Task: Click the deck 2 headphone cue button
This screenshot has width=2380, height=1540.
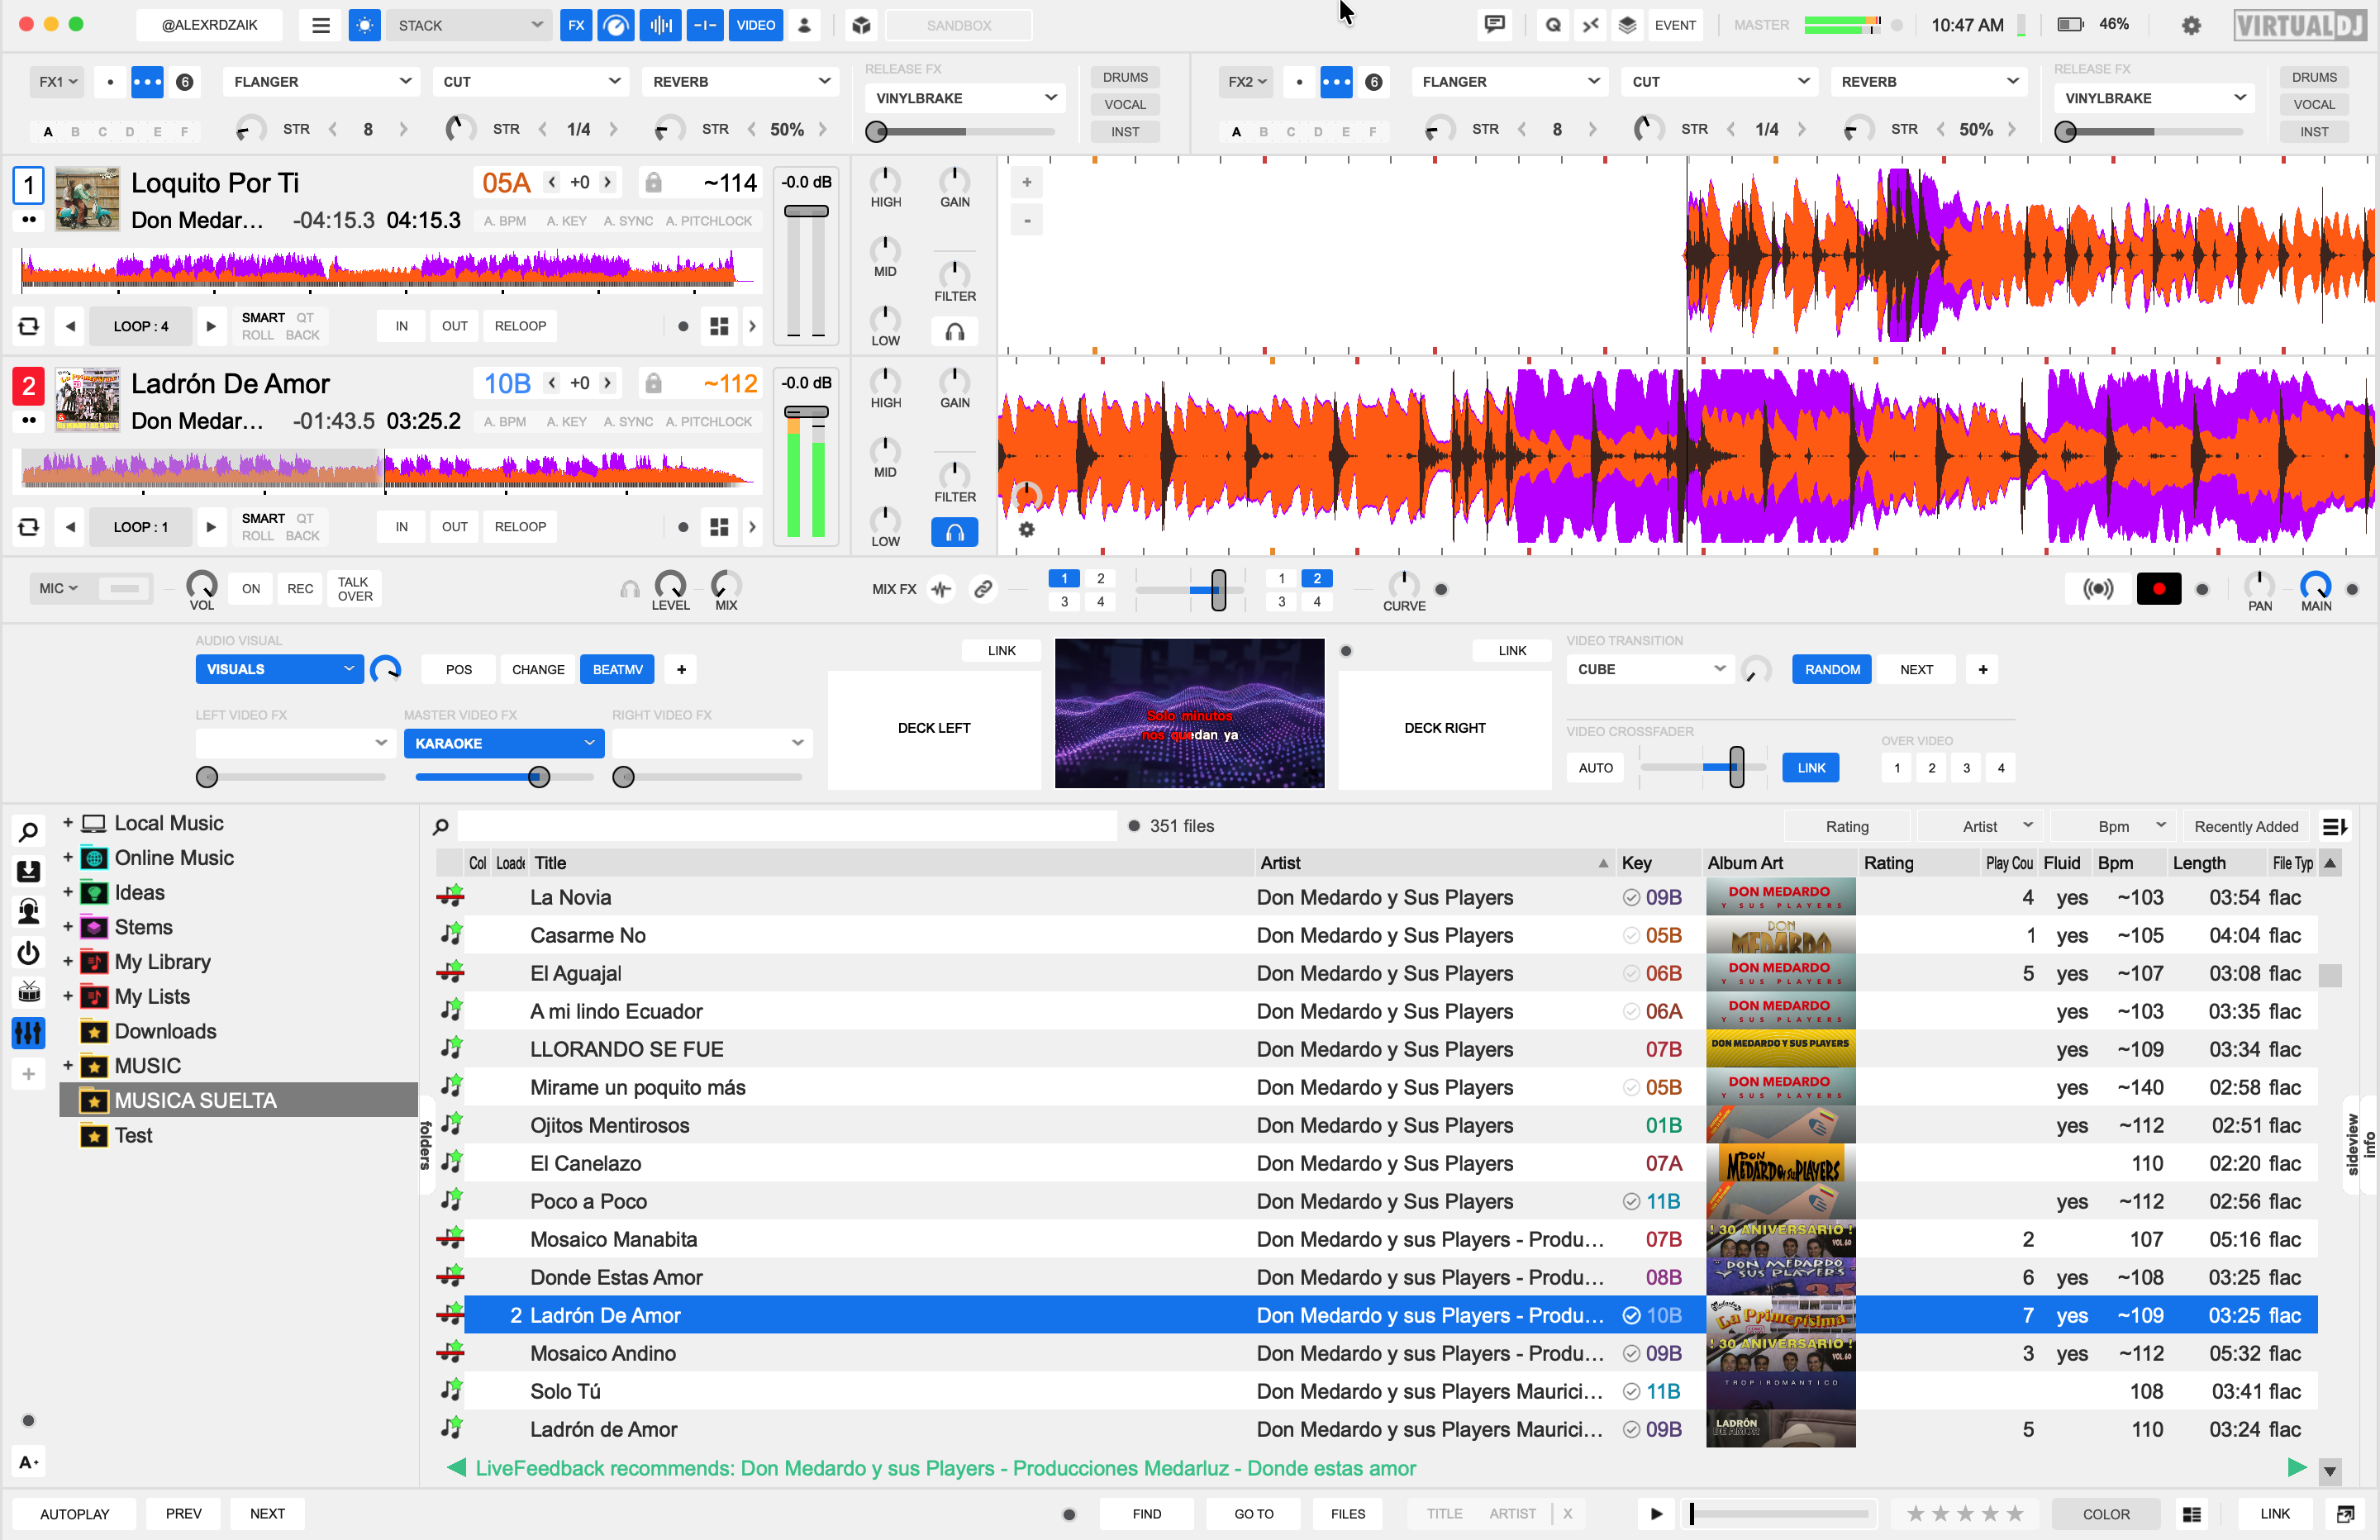Action: [954, 532]
